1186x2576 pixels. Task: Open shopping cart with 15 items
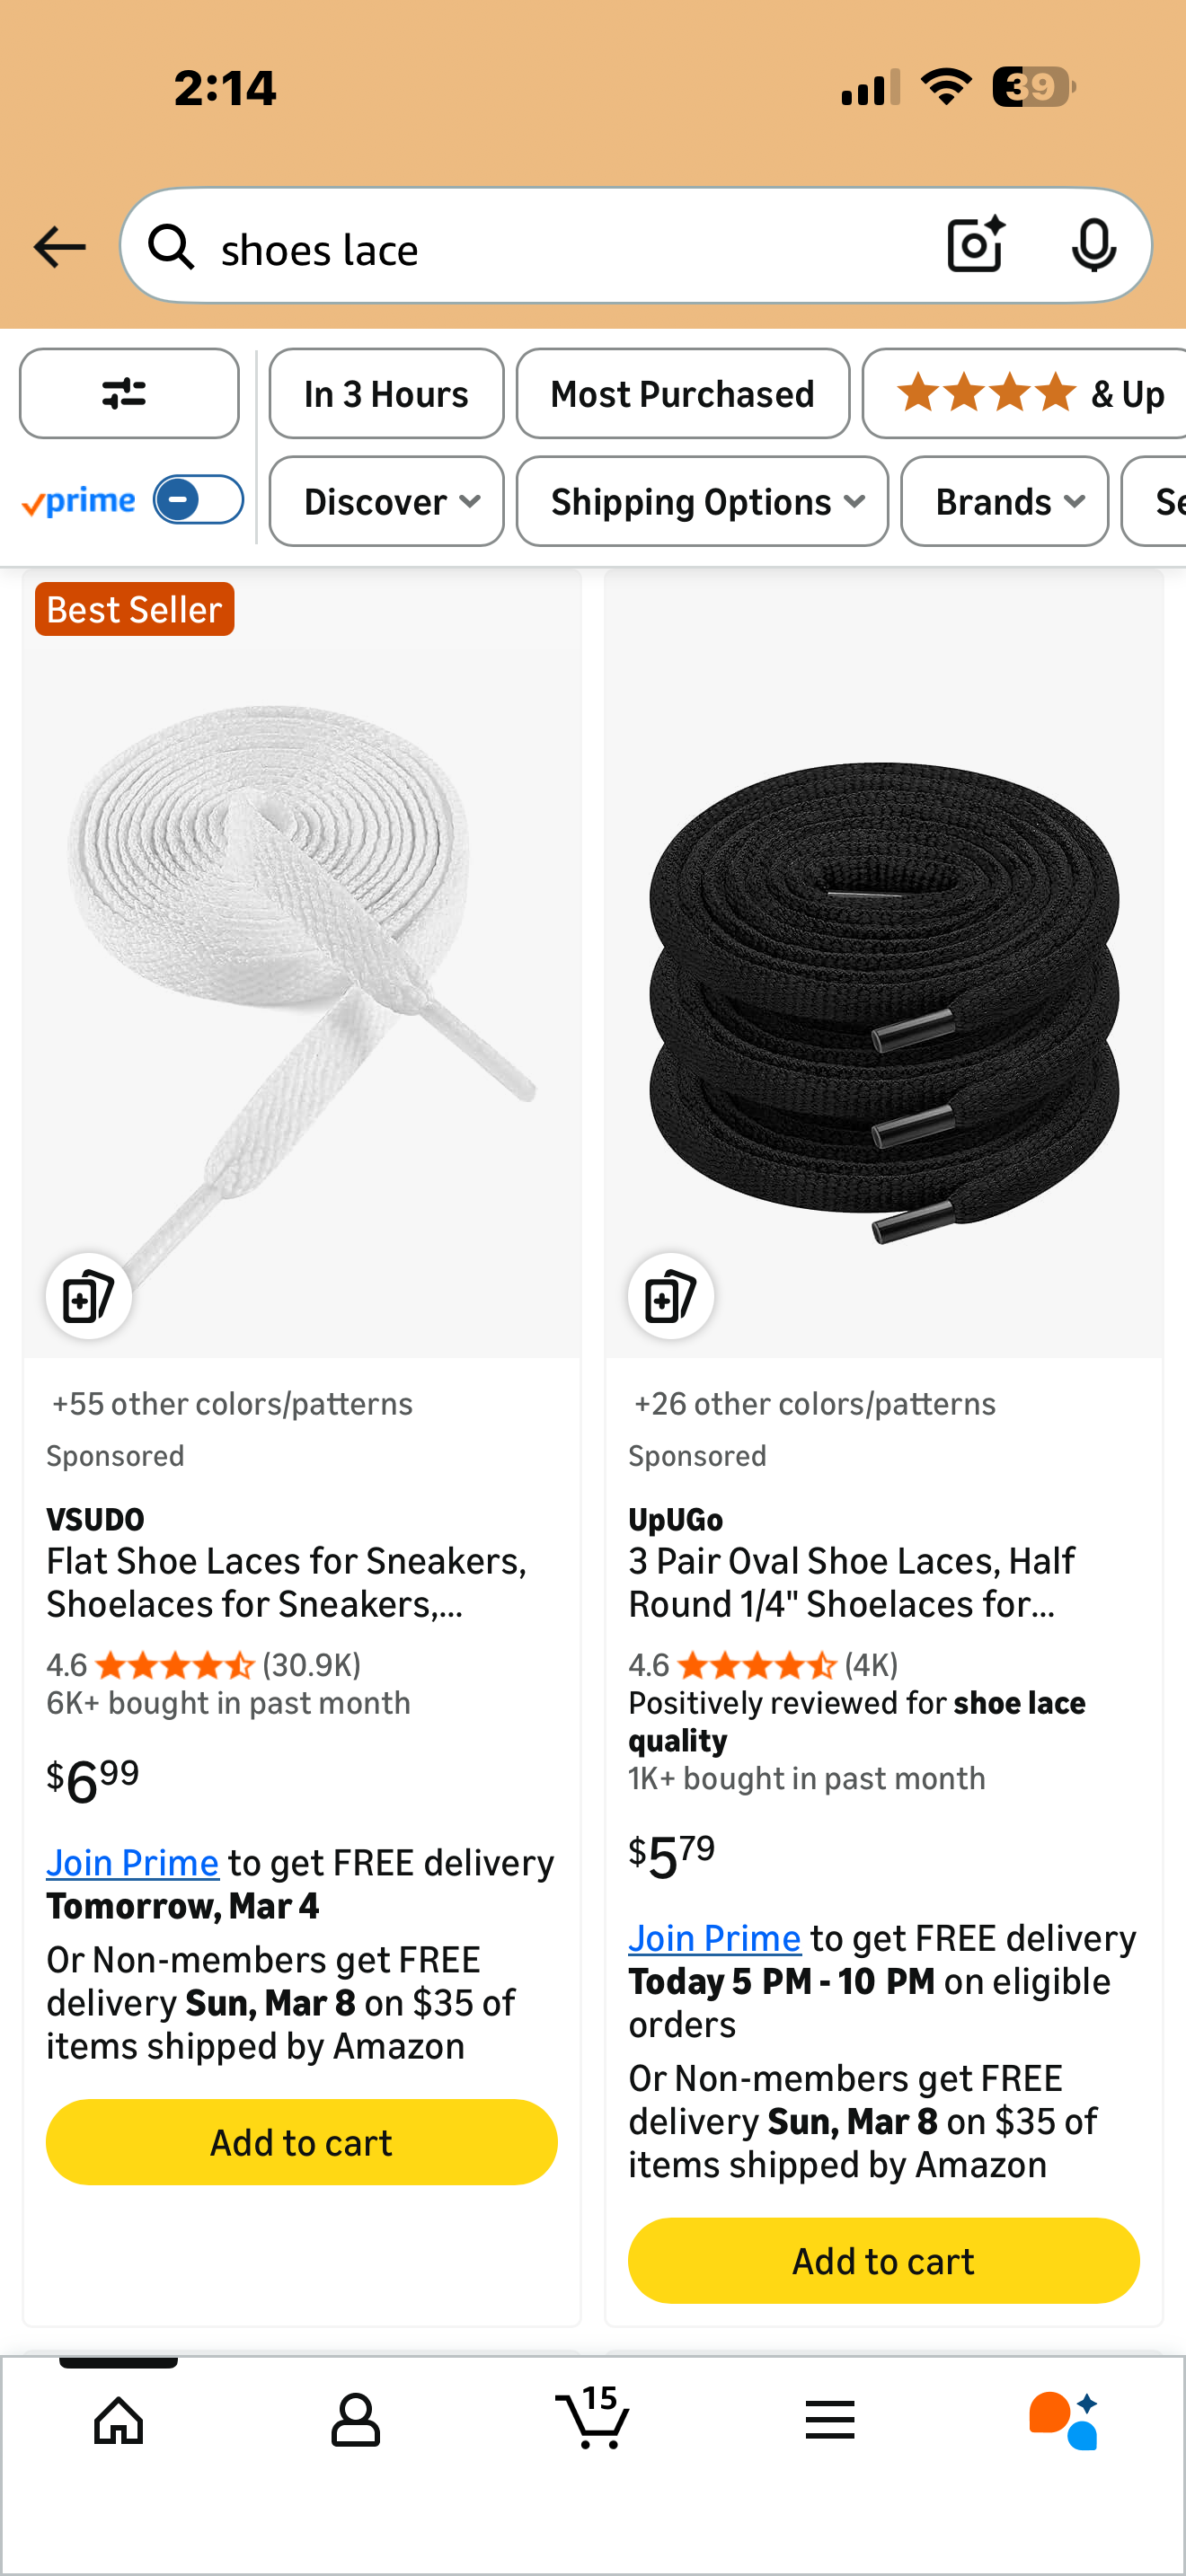pyautogui.click(x=593, y=2418)
